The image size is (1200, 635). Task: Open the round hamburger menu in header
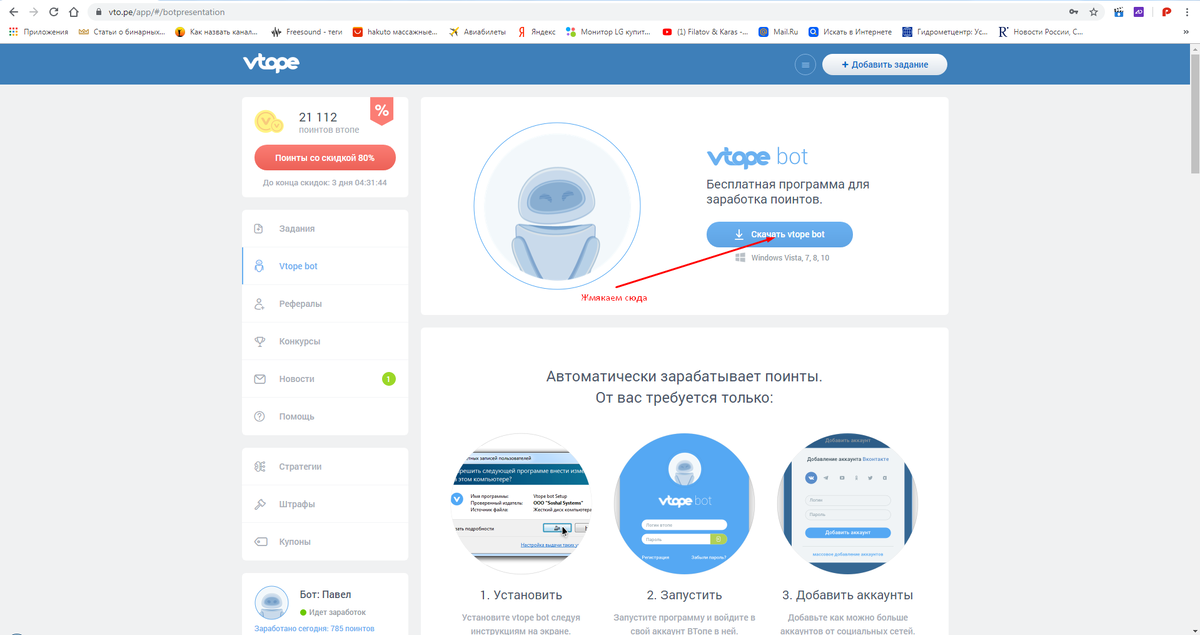[x=805, y=65]
